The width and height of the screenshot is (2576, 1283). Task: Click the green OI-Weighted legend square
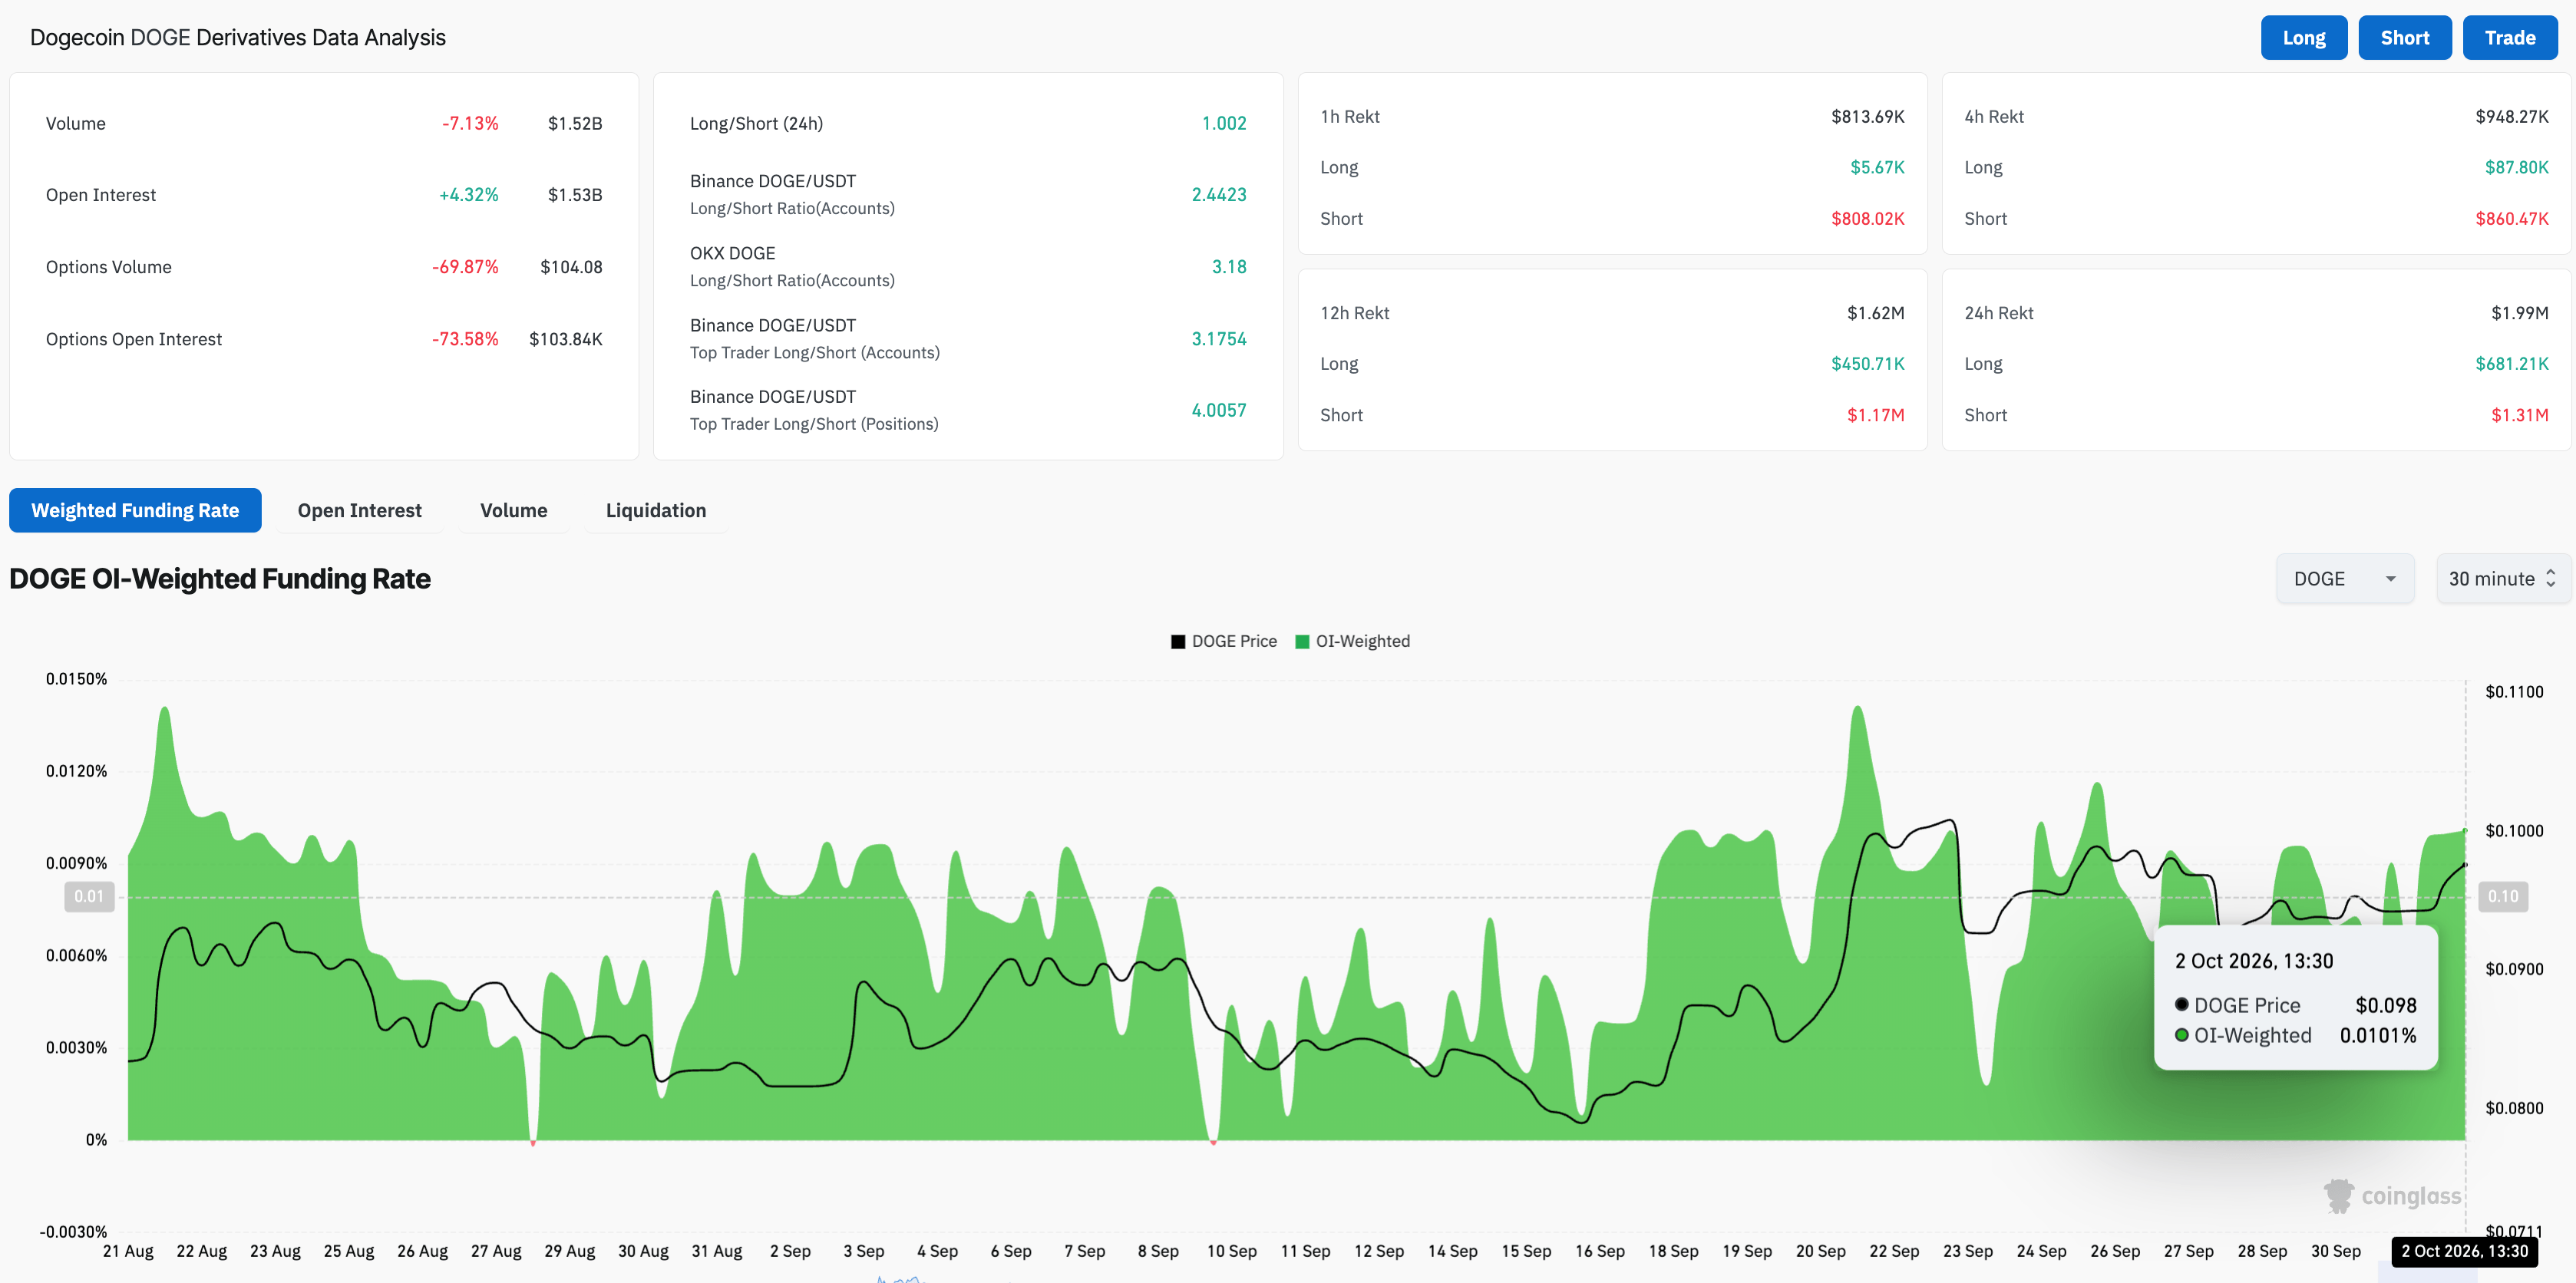click(1302, 642)
